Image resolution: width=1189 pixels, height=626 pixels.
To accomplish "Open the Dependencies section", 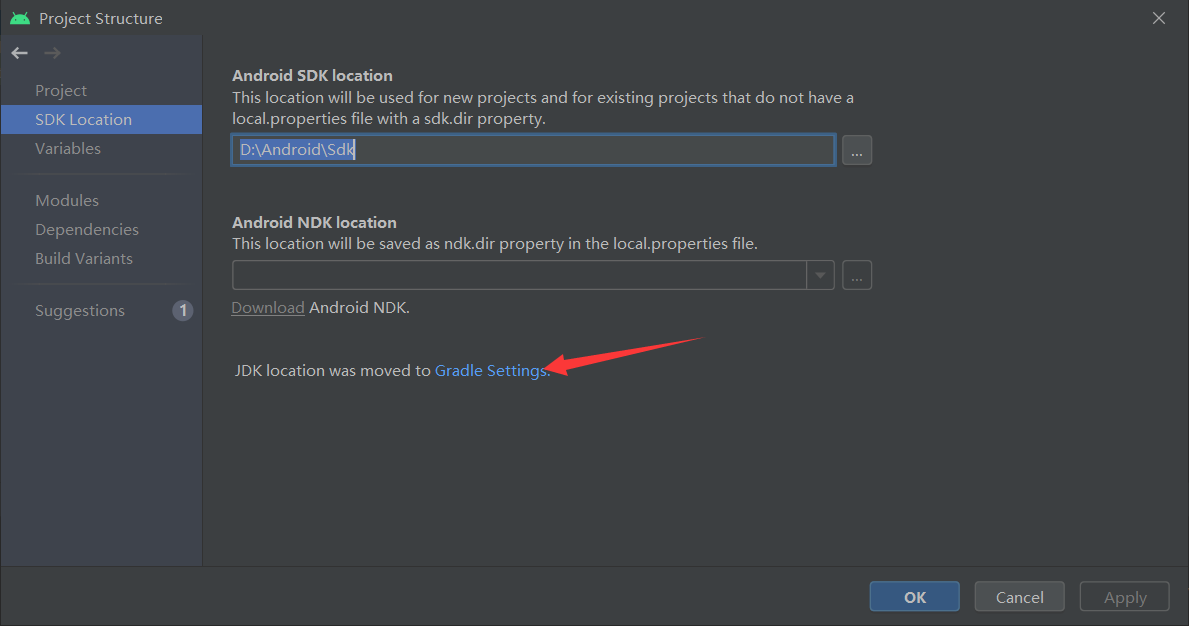I will pos(86,230).
